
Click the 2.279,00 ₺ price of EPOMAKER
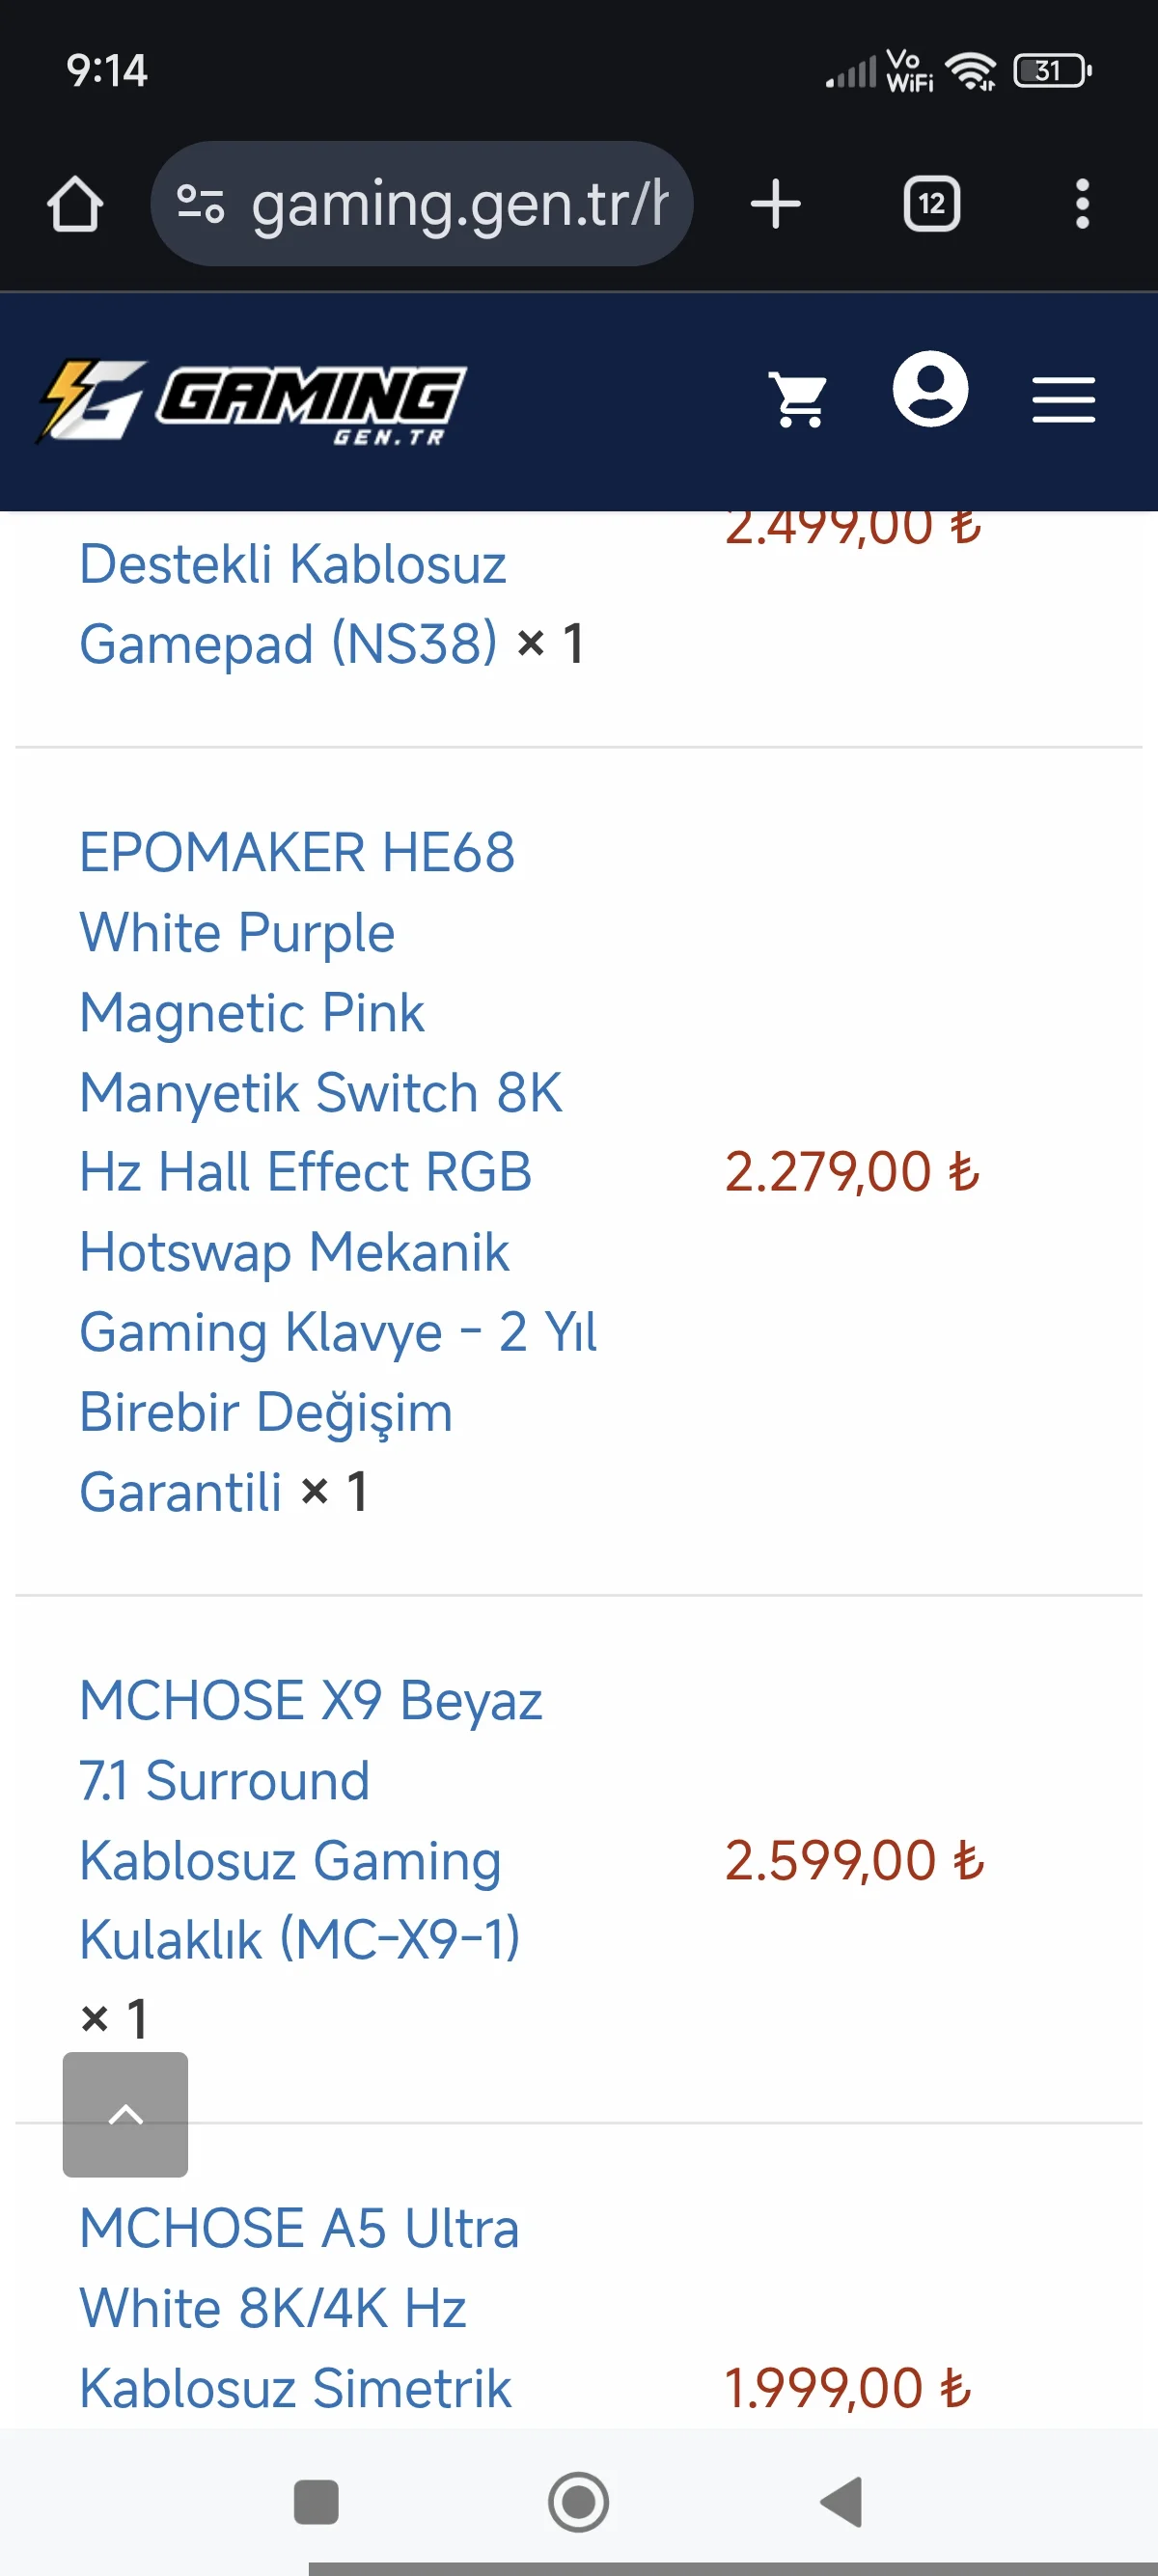(852, 1172)
